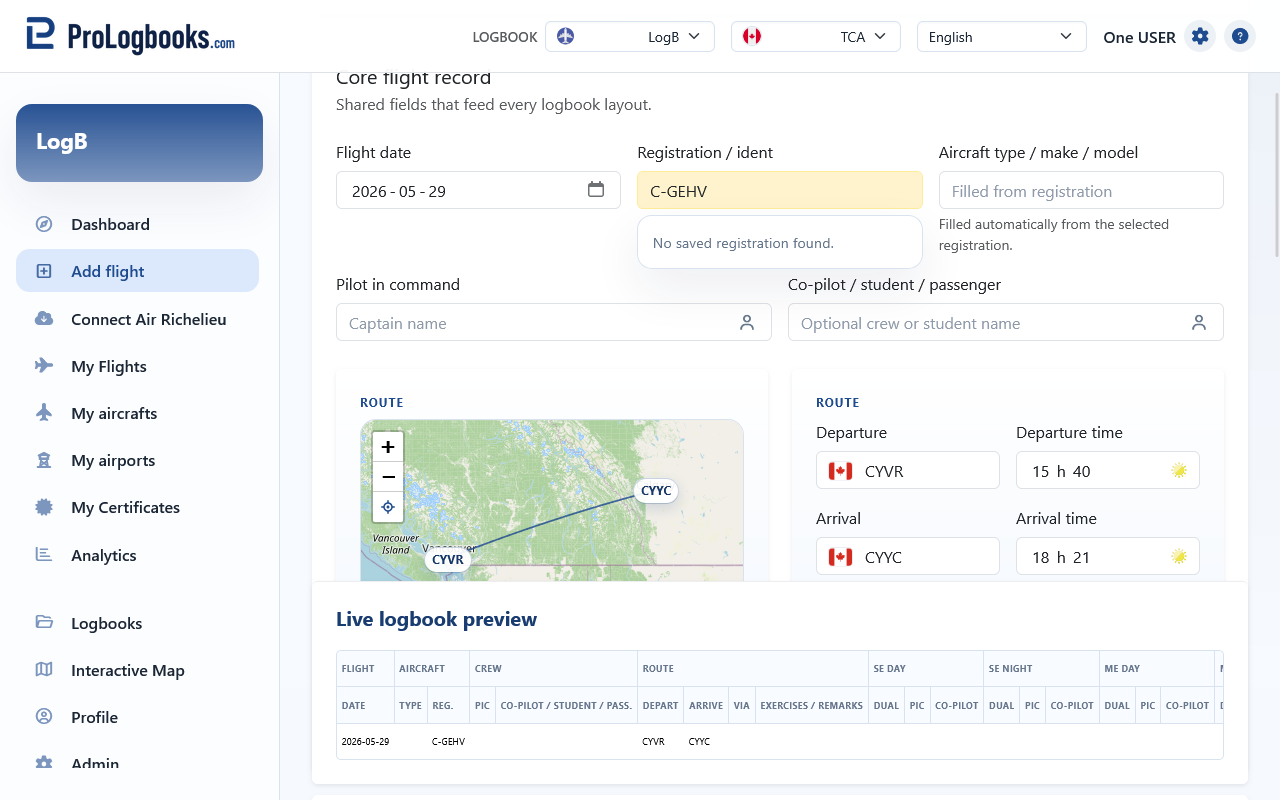Open the LogB logbook dropdown

630,37
